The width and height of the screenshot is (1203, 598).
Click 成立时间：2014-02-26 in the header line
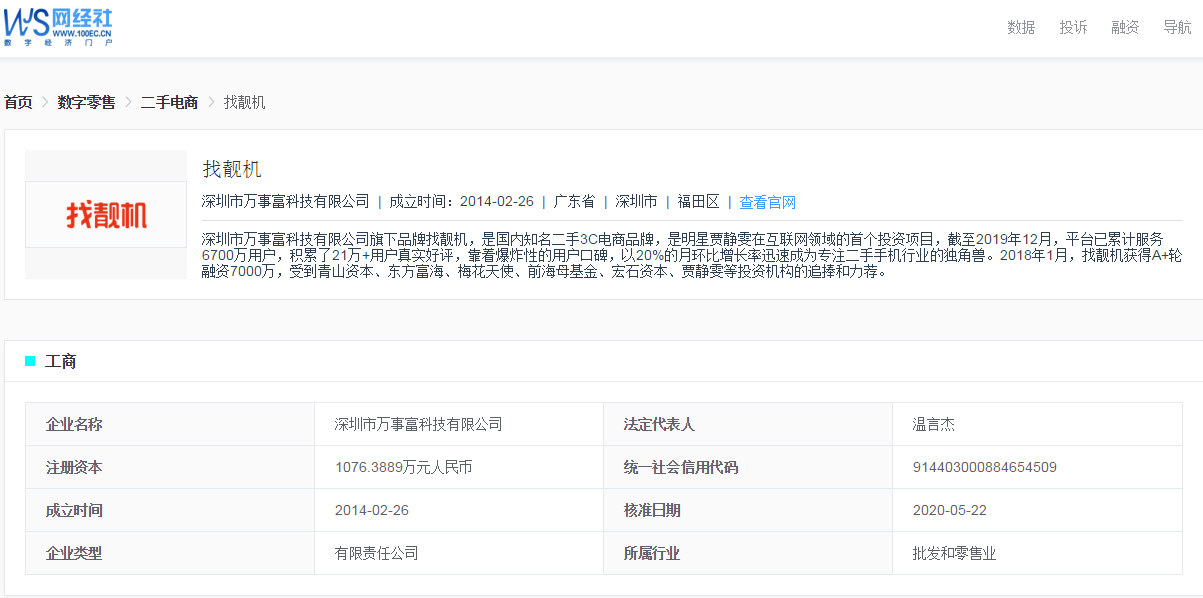click(461, 202)
